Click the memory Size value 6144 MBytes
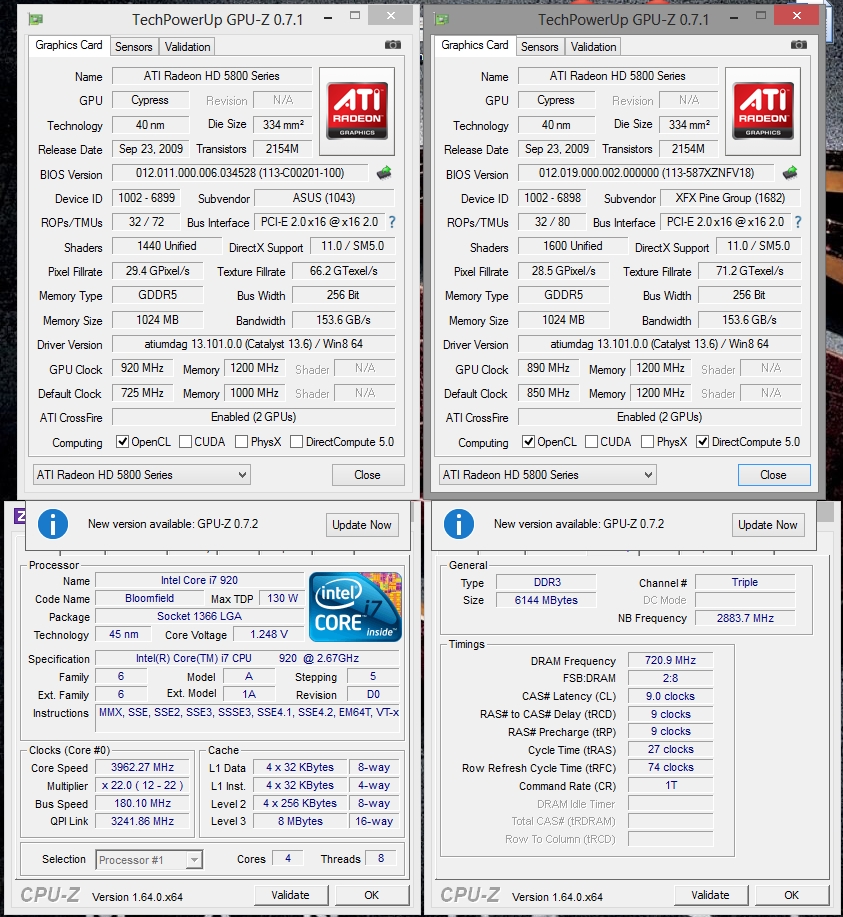The width and height of the screenshot is (843, 917). [546, 600]
